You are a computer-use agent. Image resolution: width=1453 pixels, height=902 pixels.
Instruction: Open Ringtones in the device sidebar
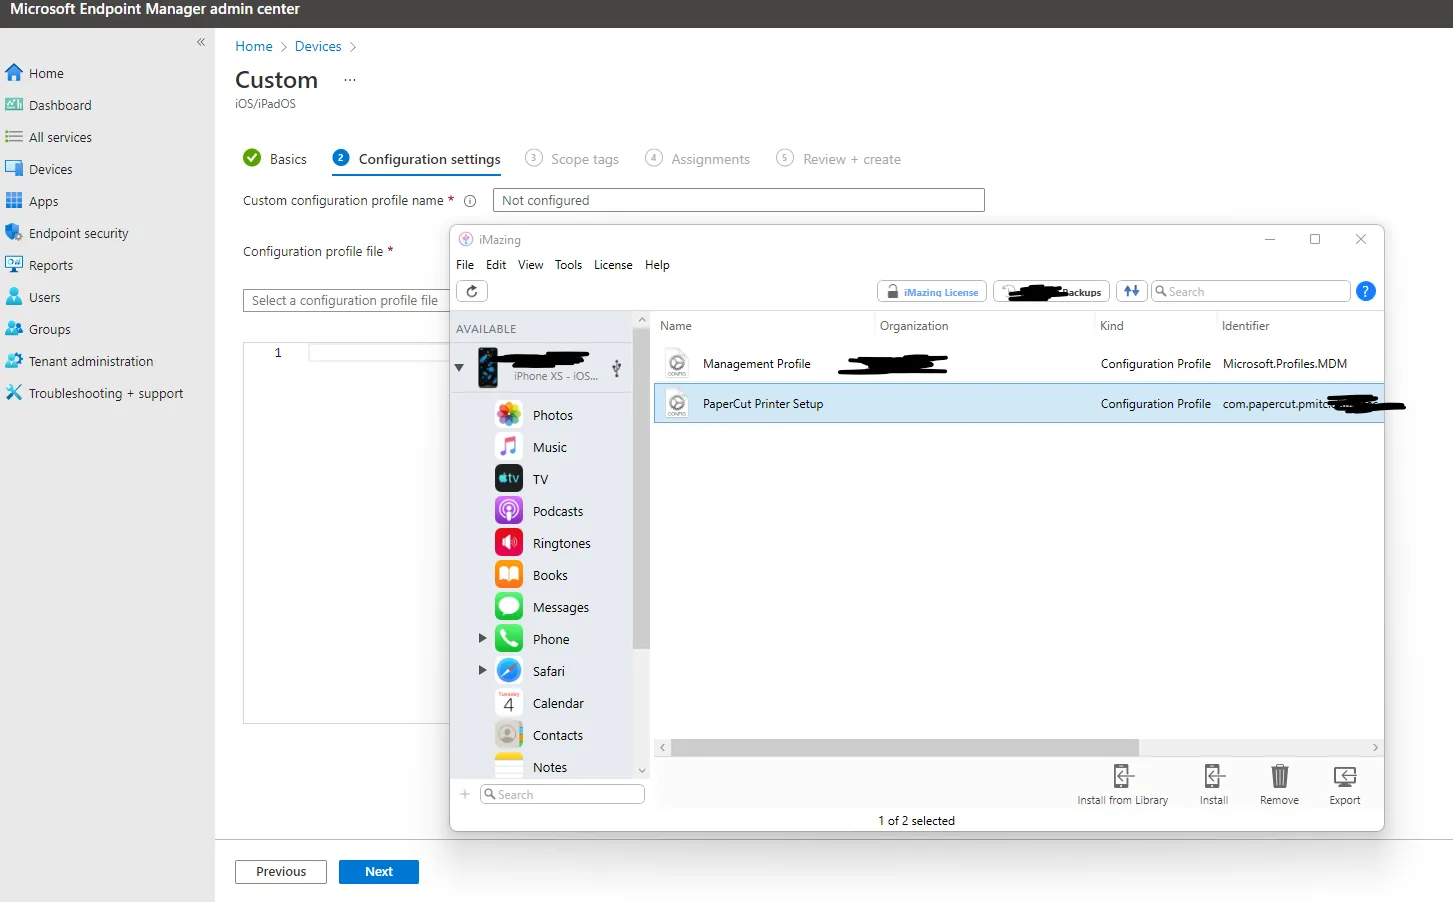tap(543, 543)
